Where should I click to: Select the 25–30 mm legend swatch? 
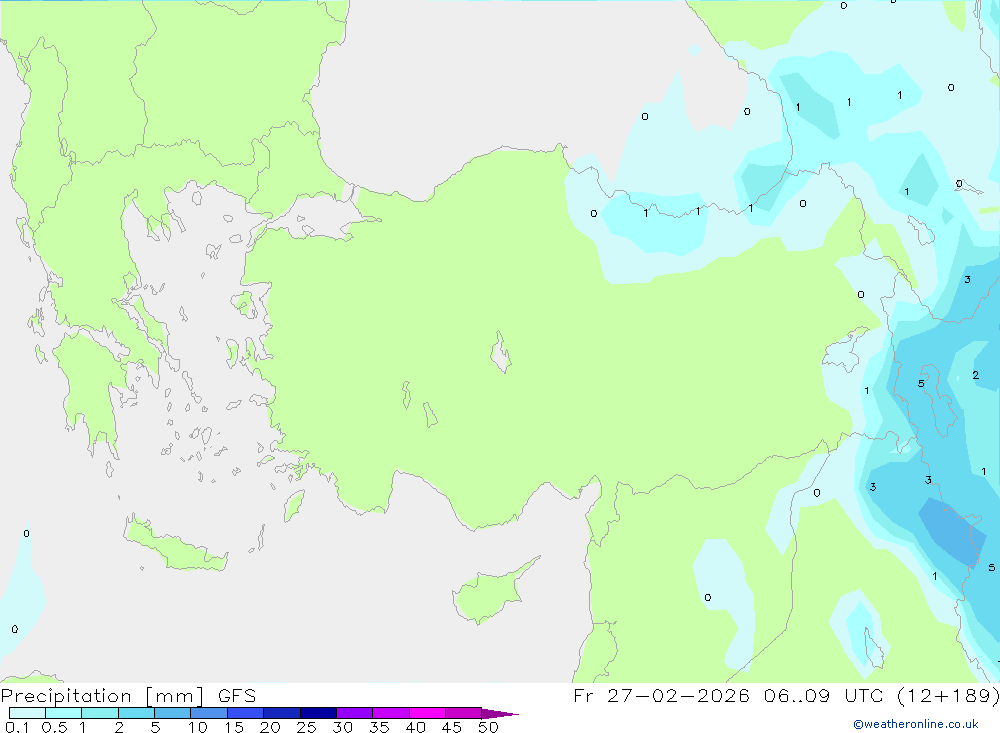click(318, 713)
